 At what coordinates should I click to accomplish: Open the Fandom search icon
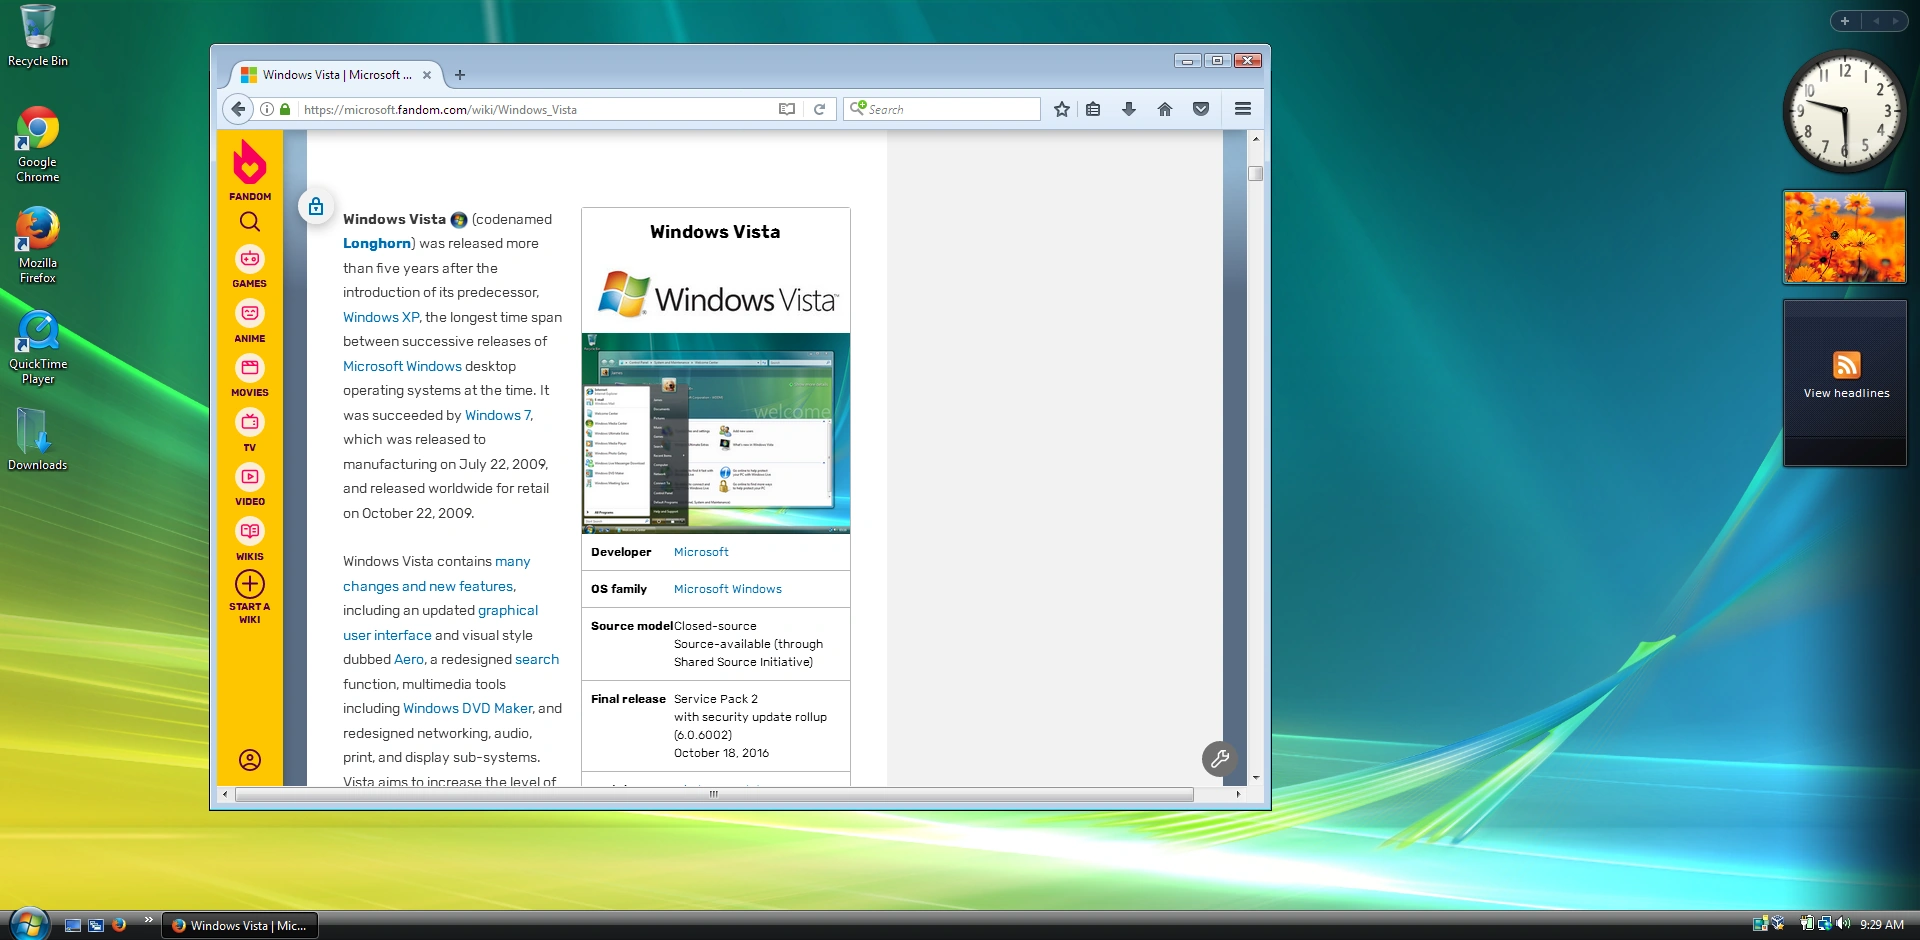coord(249,221)
